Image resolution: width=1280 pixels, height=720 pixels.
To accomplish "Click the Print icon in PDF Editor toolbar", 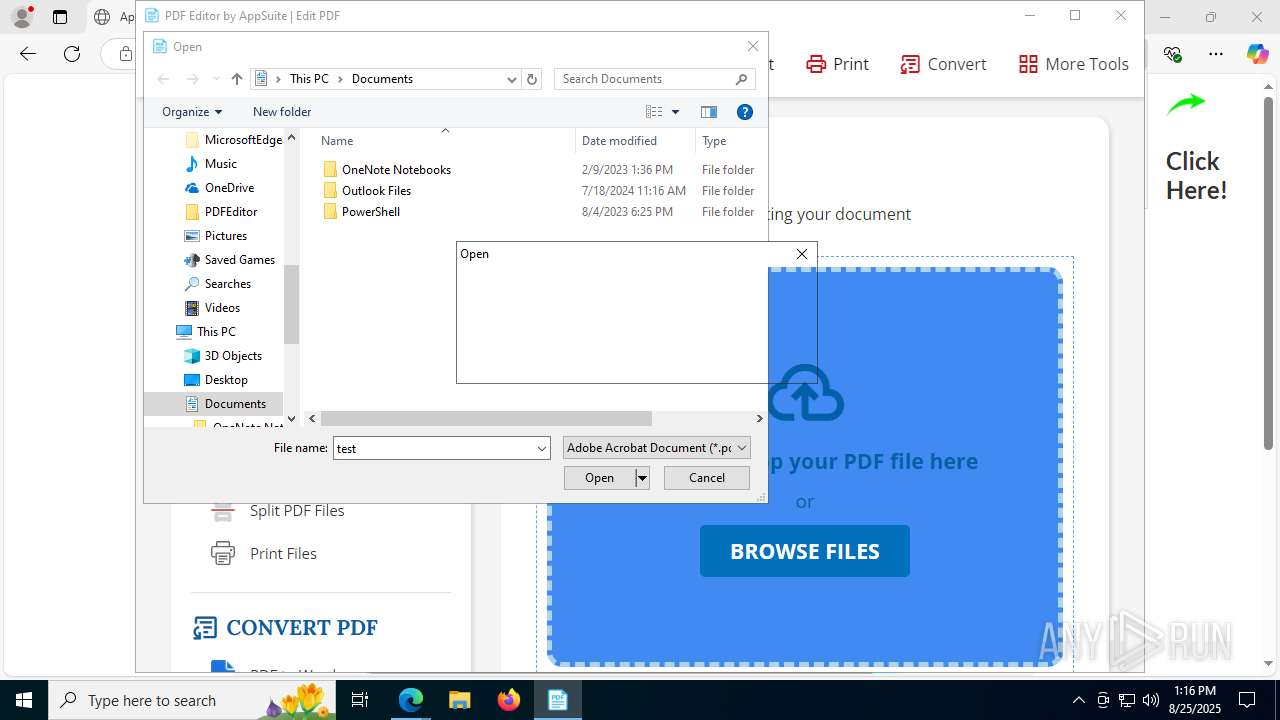I will [817, 64].
